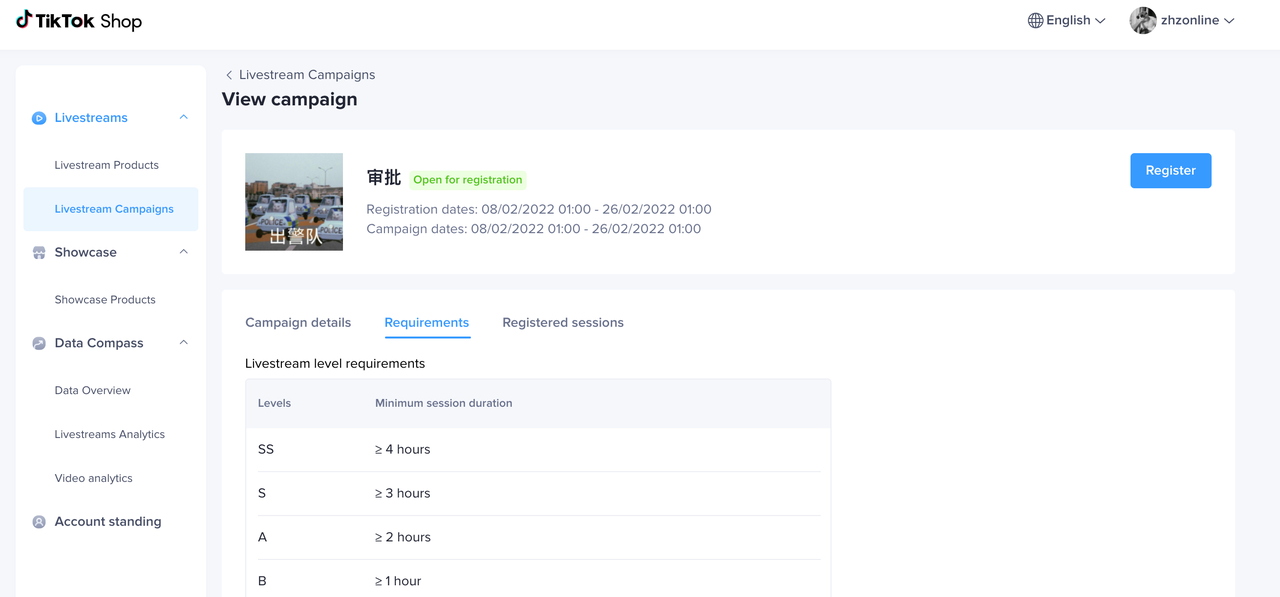Viewport: 1280px width, 597px height.
Task: Open the English language dropdown
Action: [x=1067, y=20]
